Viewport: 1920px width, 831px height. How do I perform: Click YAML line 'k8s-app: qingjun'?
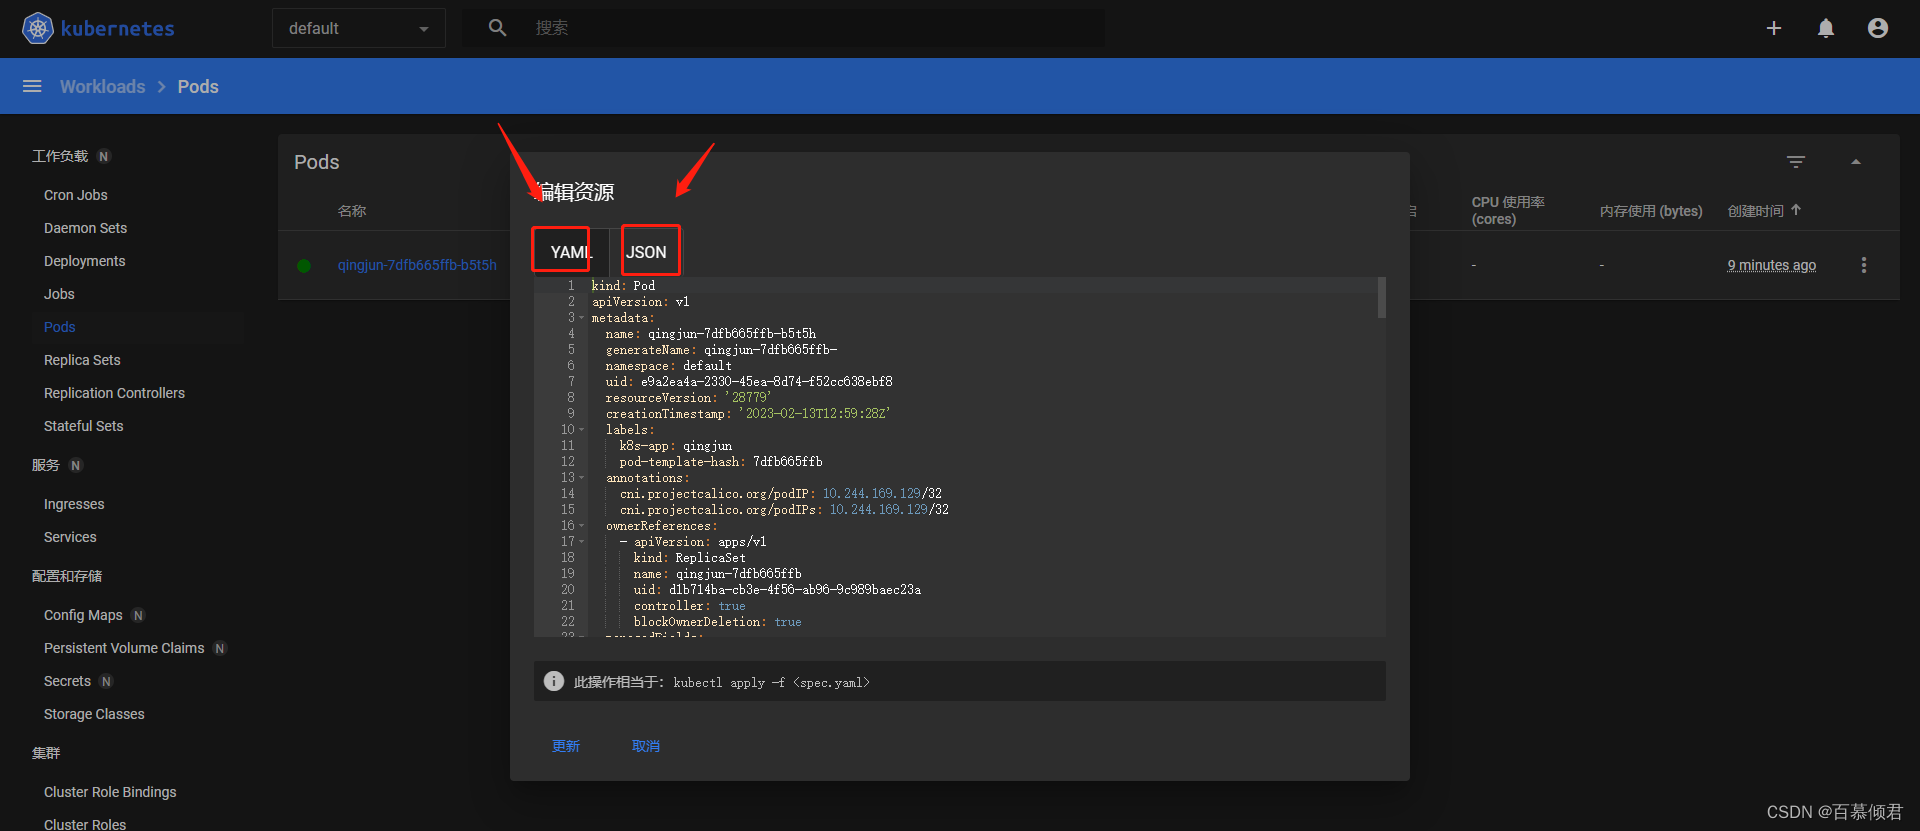(x=675, y=446)
